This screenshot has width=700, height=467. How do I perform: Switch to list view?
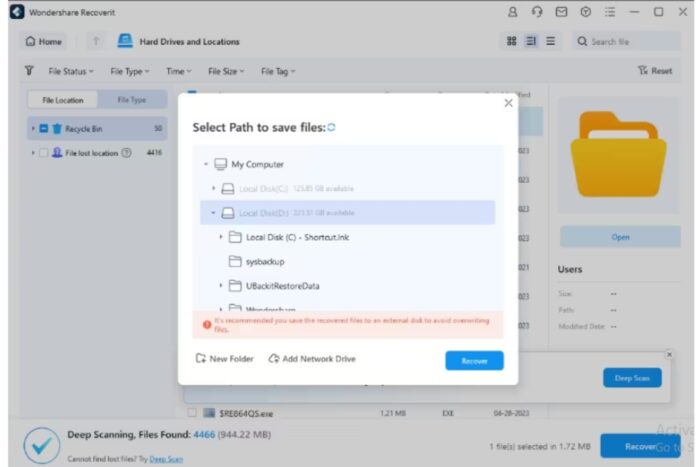click(x=550, y=41)
